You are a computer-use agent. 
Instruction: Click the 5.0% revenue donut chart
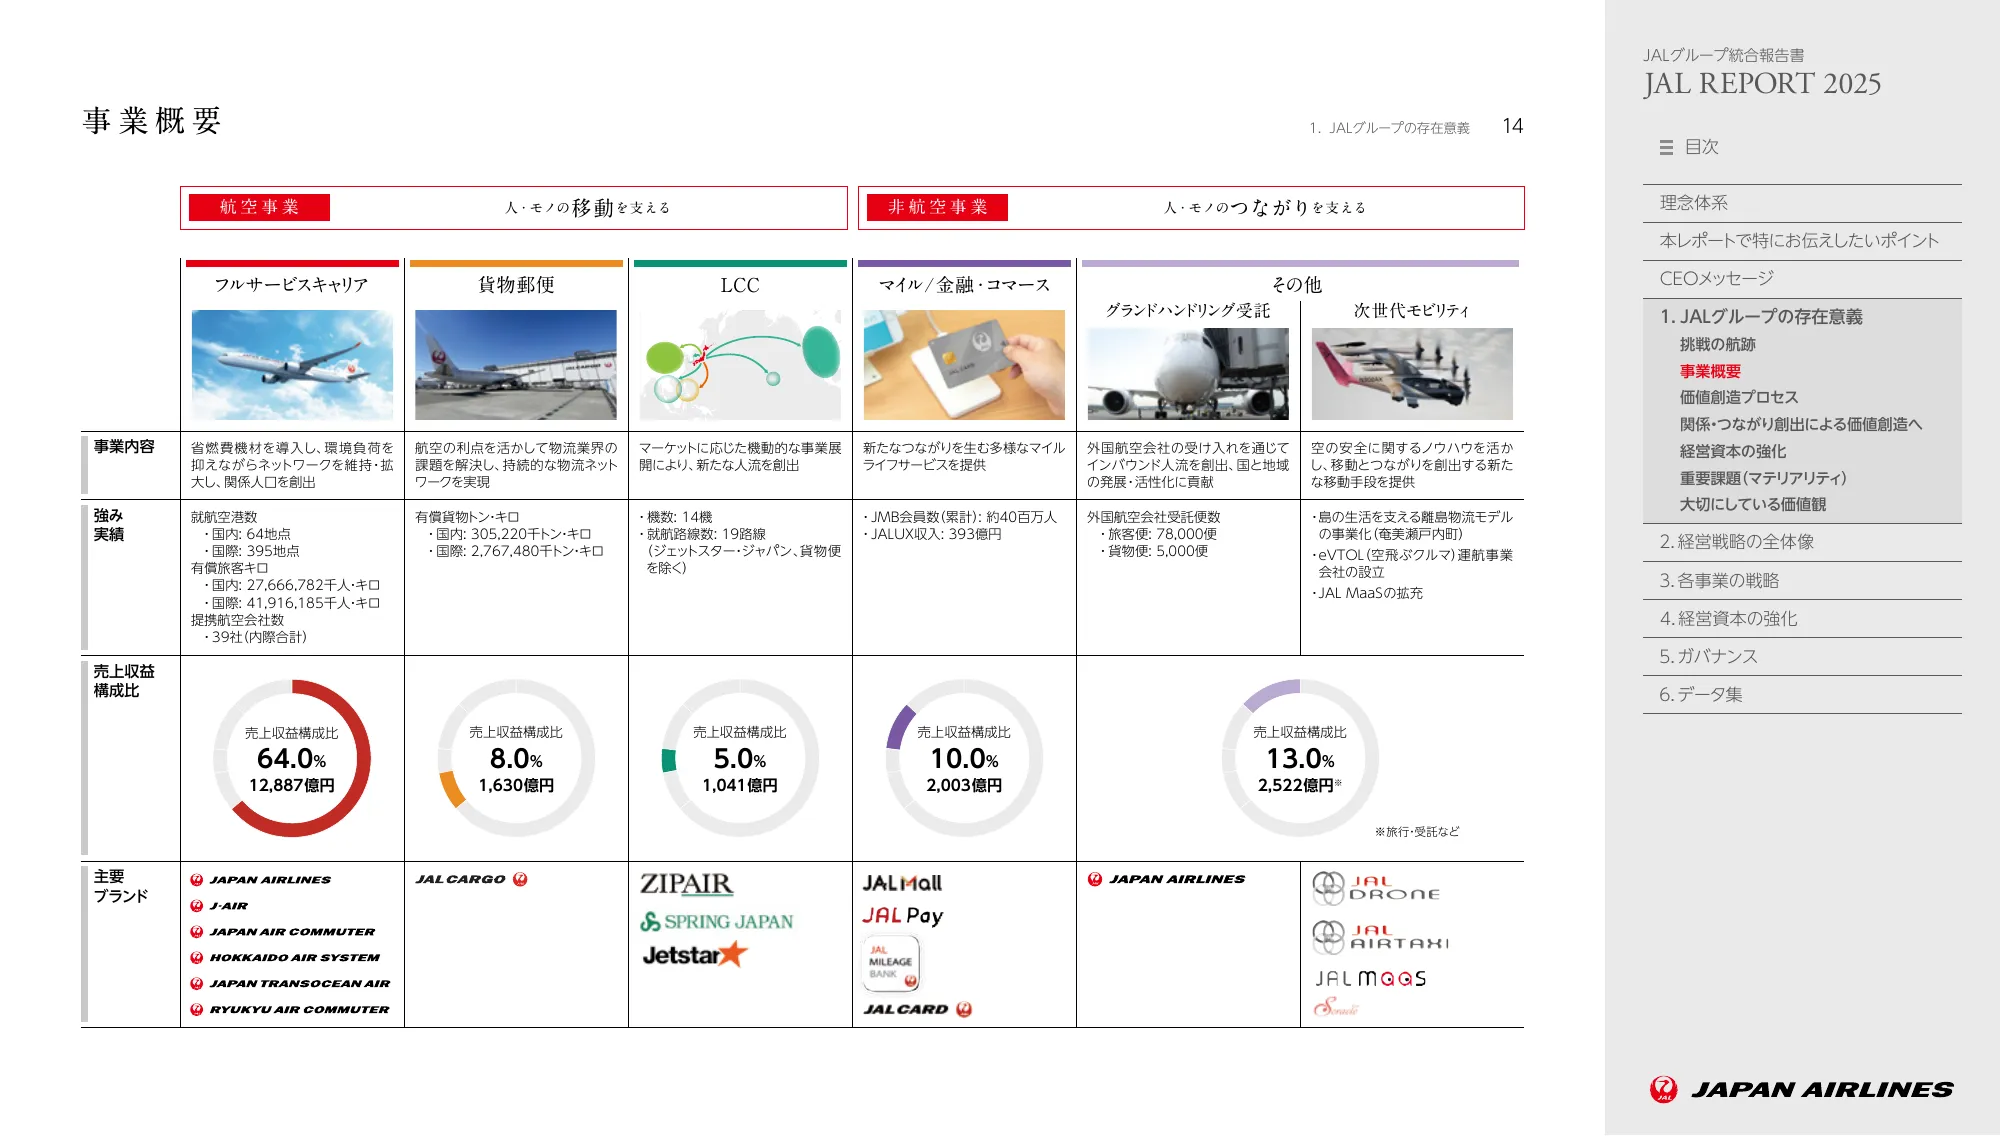point(740,758)
